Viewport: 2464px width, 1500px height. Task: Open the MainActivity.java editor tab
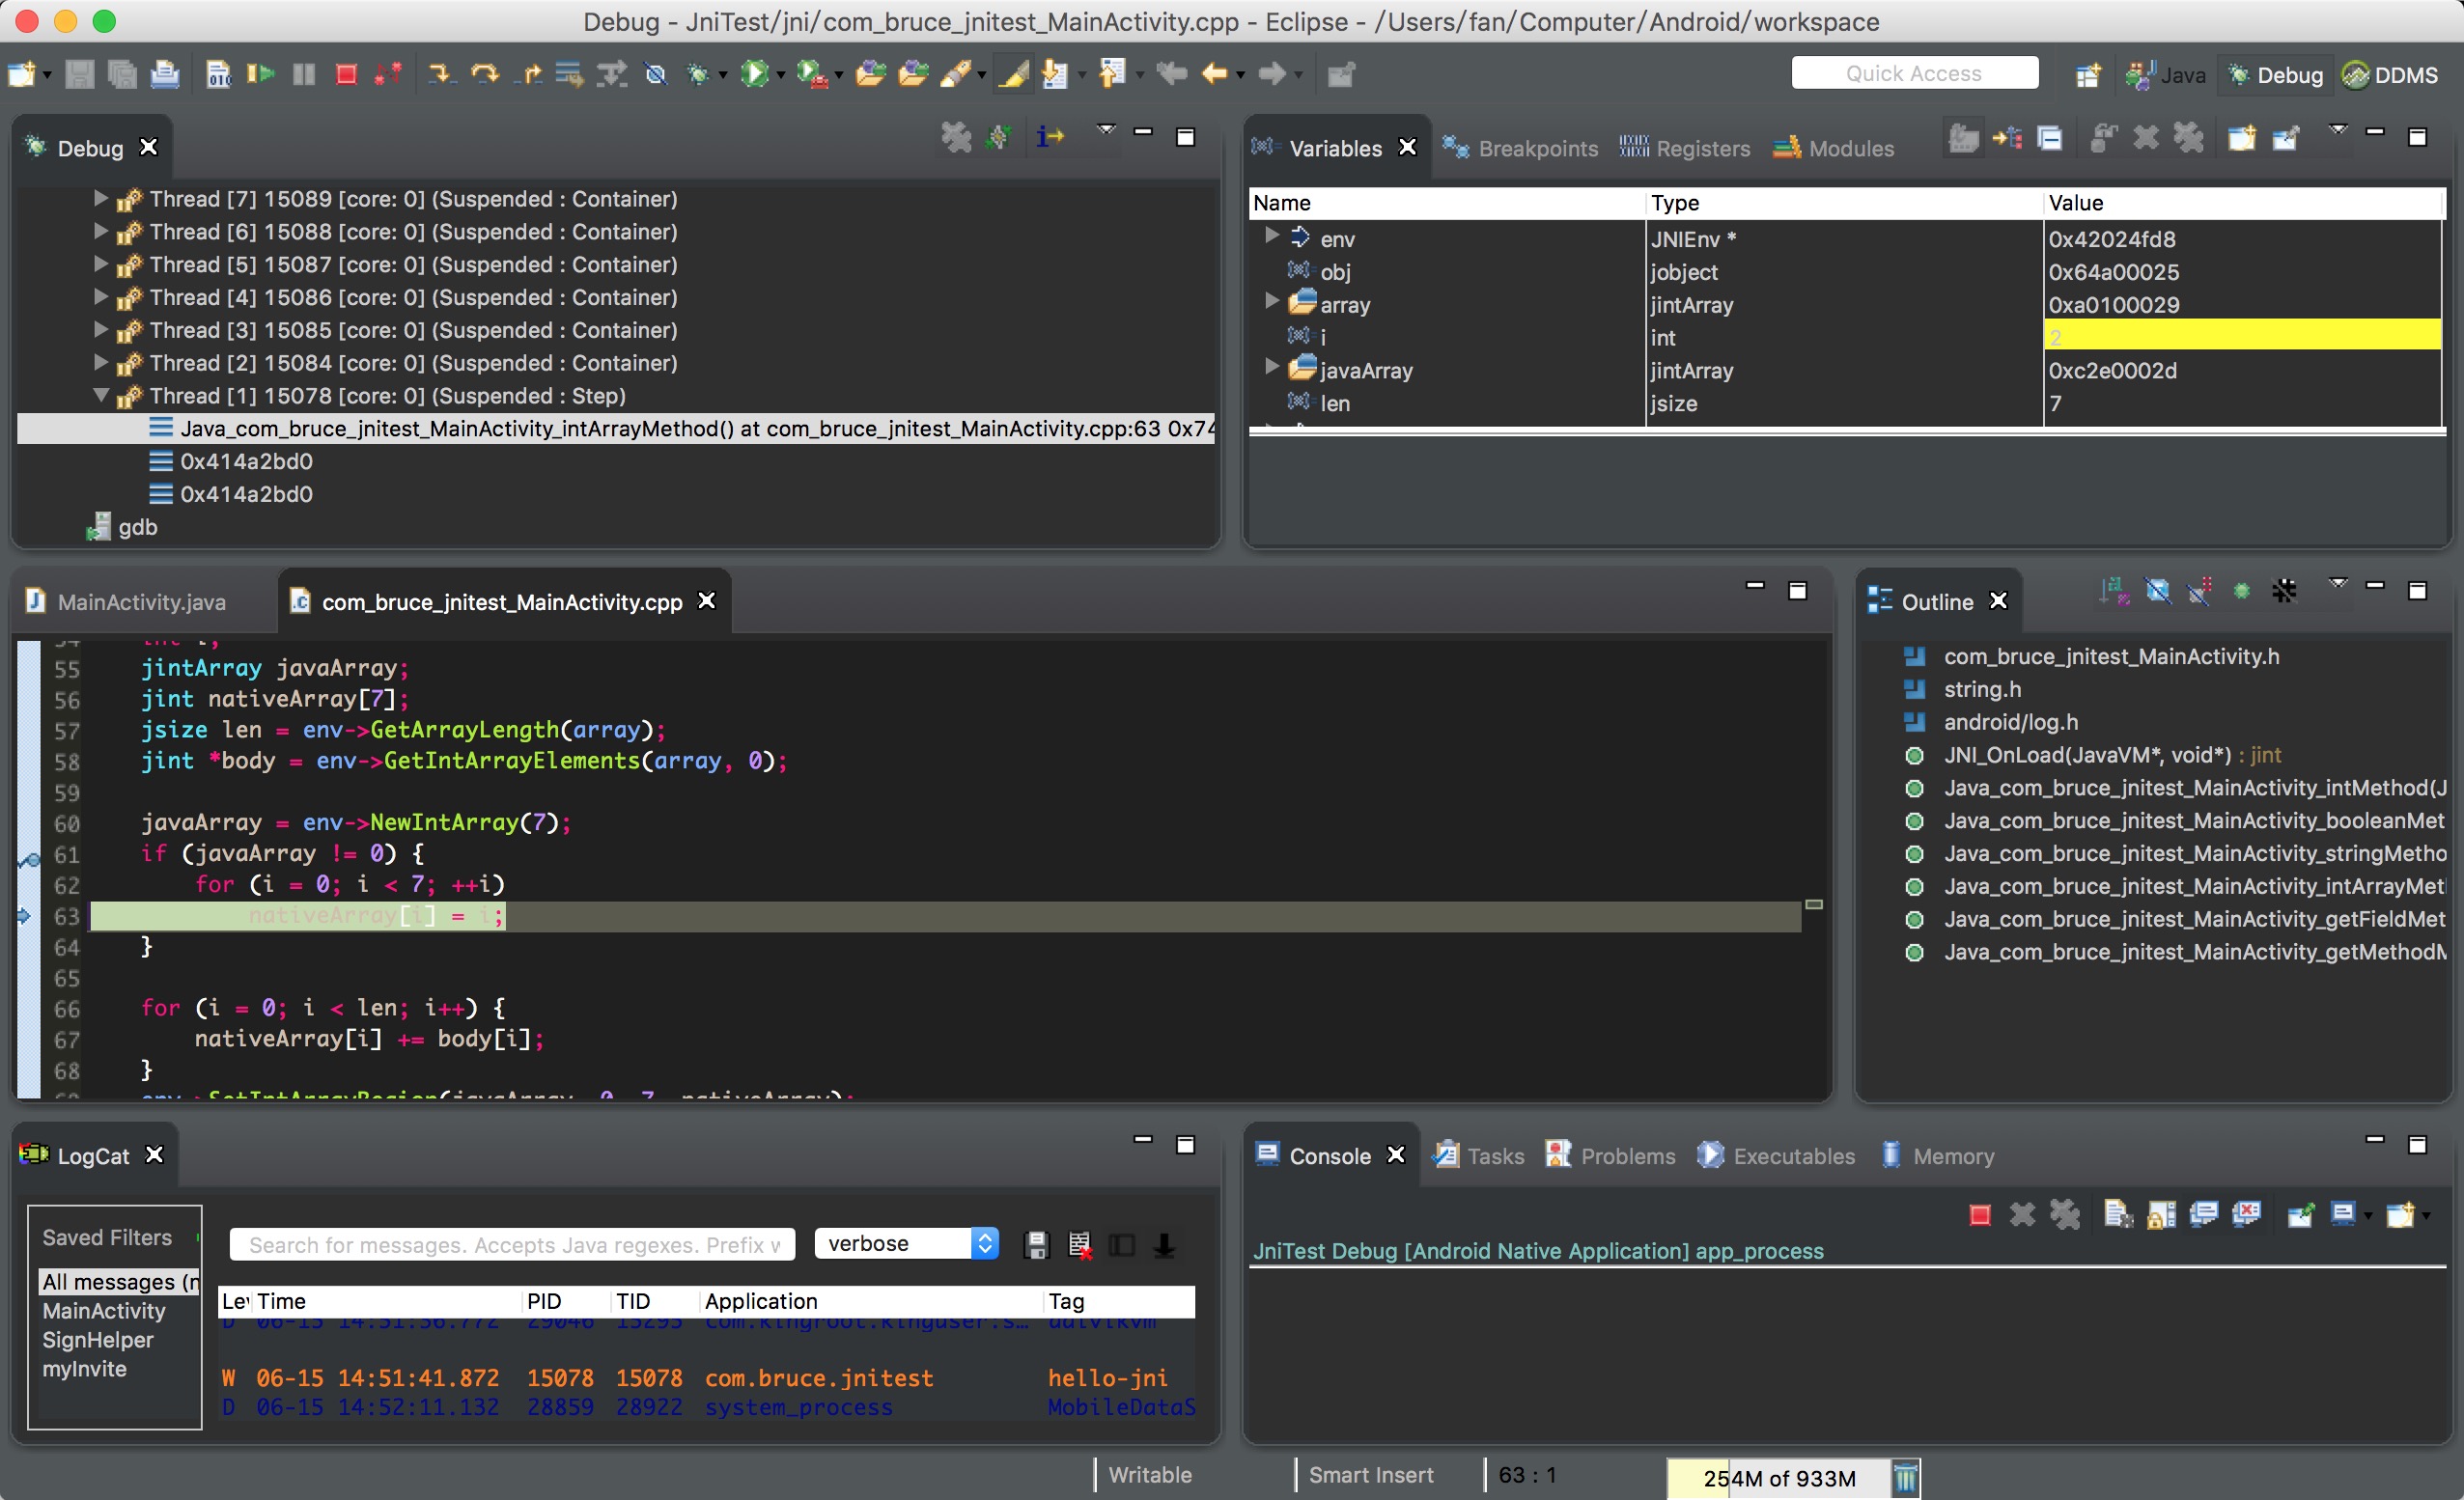coord(140,602)
